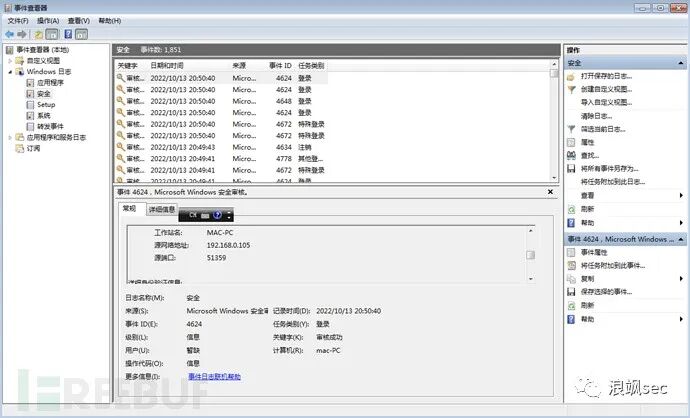Click the 属性 action icon
The height and width of the screenshot is (418, 690).
(x=571, y=143)
